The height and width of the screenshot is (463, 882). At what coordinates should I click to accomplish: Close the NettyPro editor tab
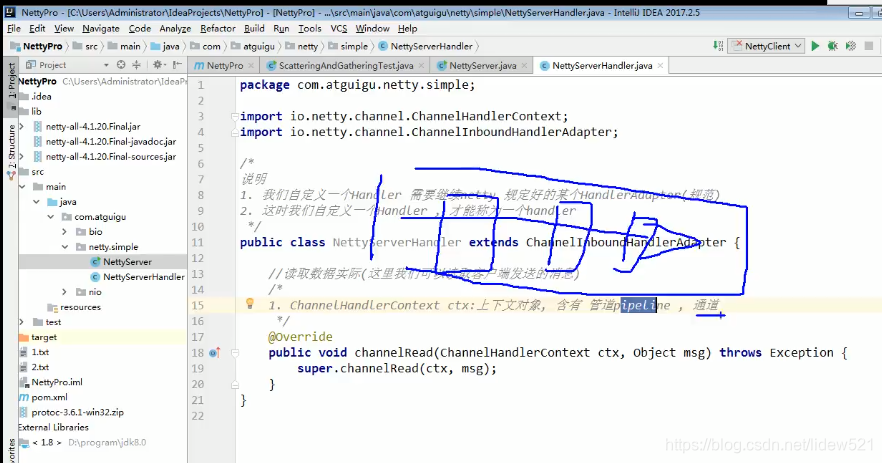[251, 66]
